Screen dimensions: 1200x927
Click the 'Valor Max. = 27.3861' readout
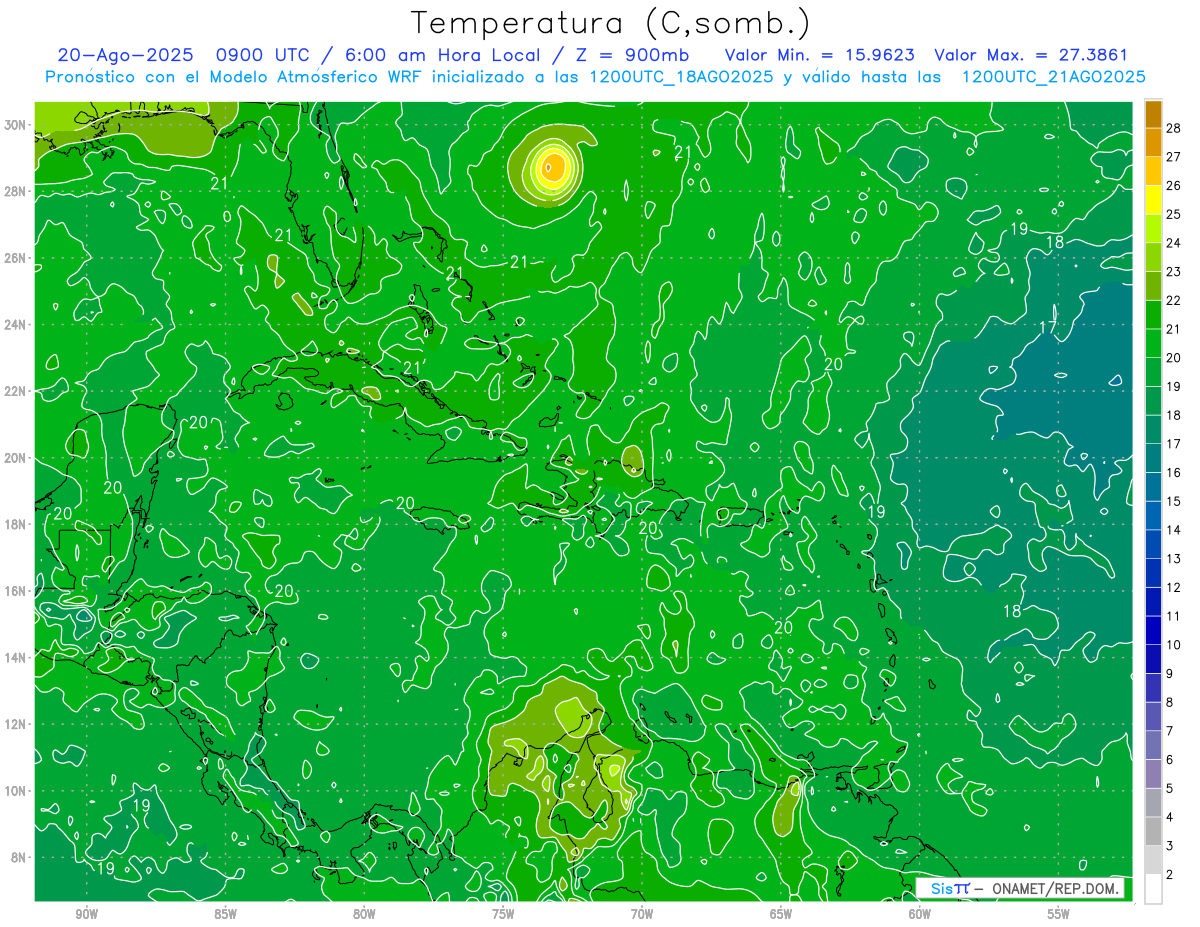(x=1032, y=55)
